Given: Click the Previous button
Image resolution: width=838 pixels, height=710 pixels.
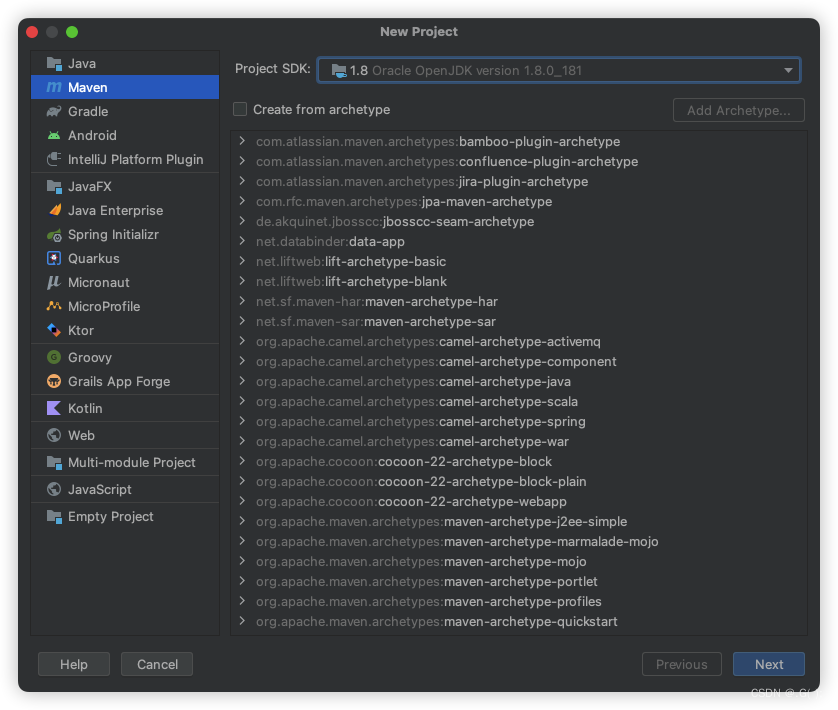Looking at the screenshot, I should click(x=681, y=664).
